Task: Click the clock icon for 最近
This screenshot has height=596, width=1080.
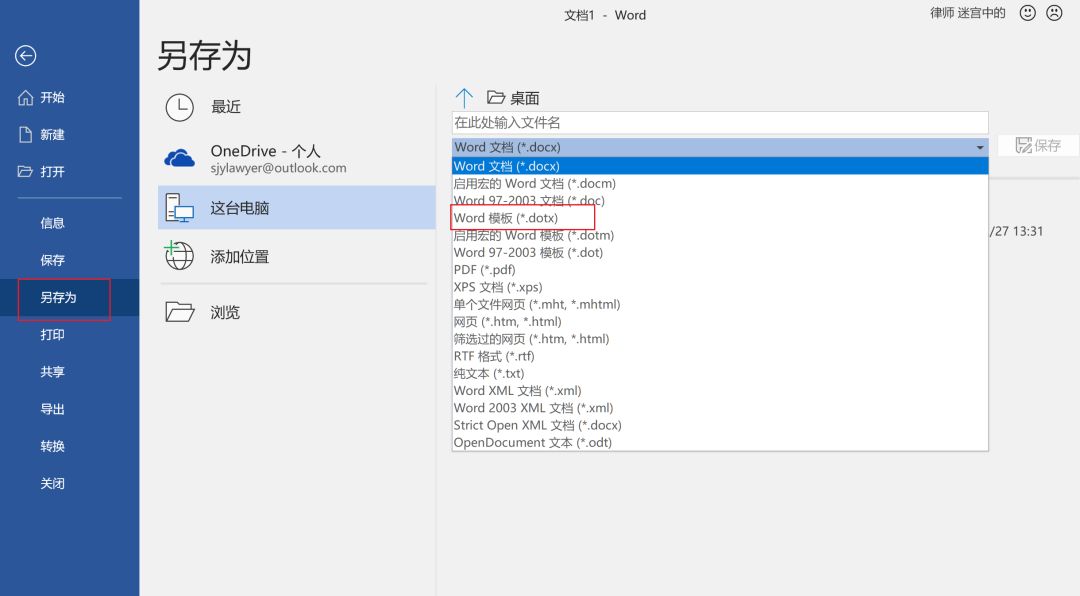Action: [x=180, y=107]
